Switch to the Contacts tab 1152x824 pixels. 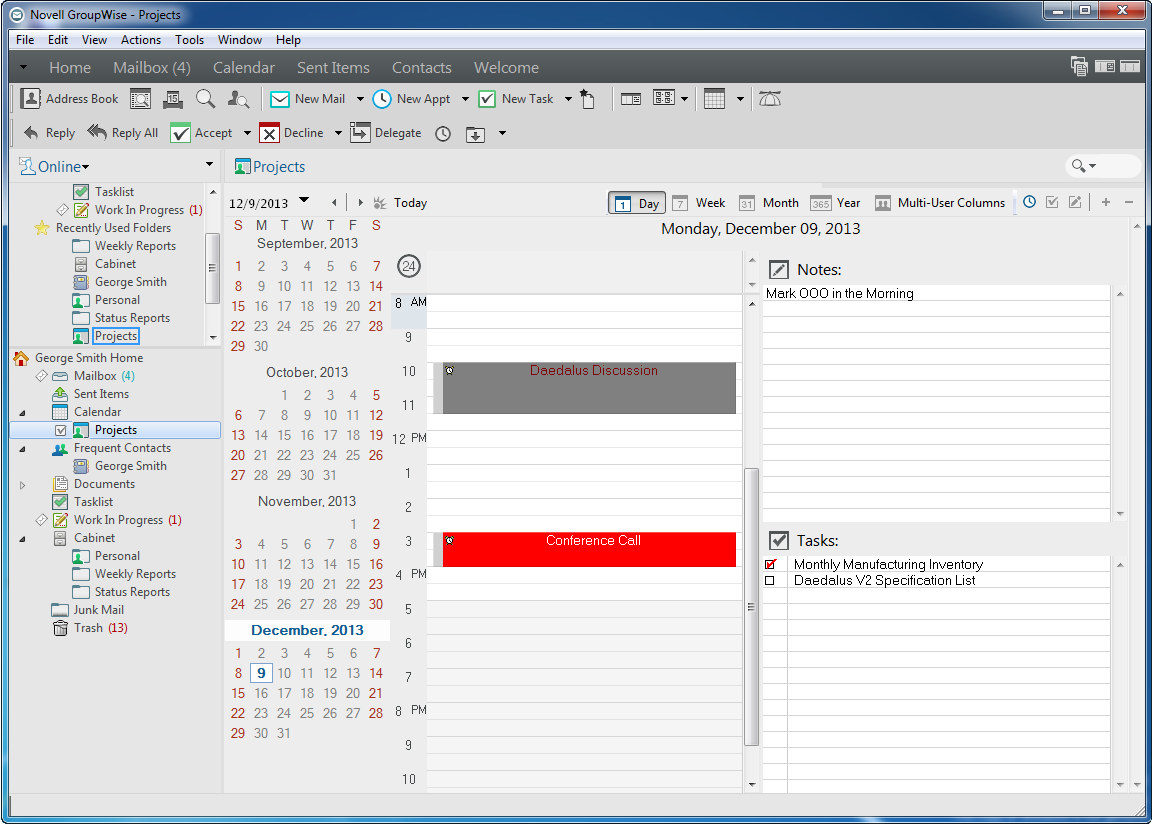tap(422, 68)
